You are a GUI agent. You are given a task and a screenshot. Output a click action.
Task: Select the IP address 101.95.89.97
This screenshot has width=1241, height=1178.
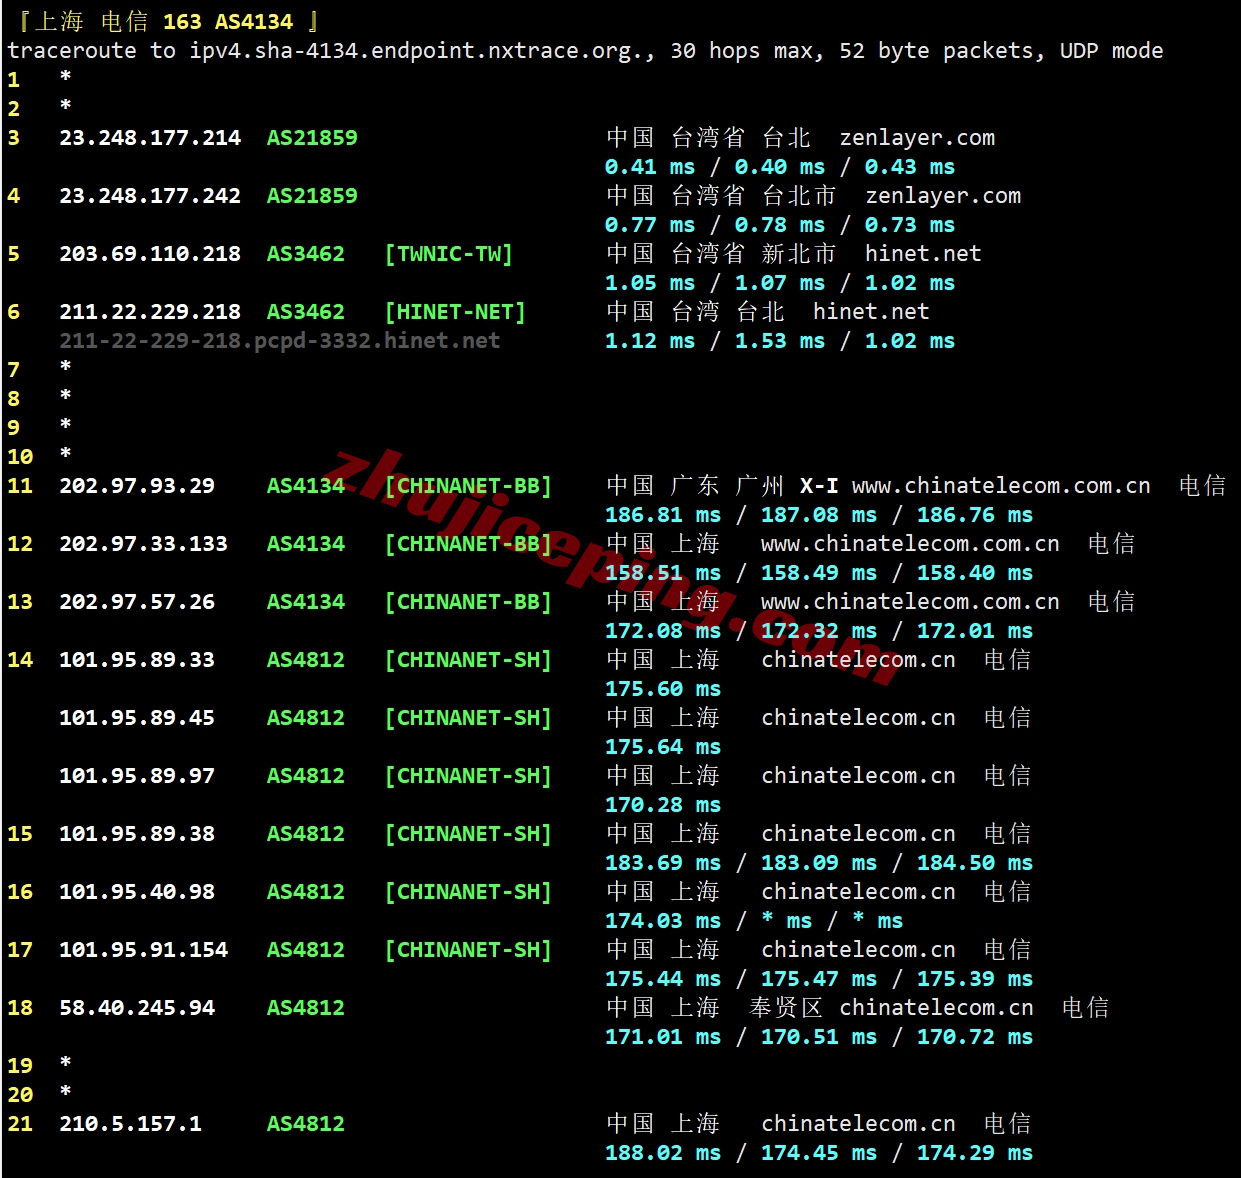(x=137, y=776)
